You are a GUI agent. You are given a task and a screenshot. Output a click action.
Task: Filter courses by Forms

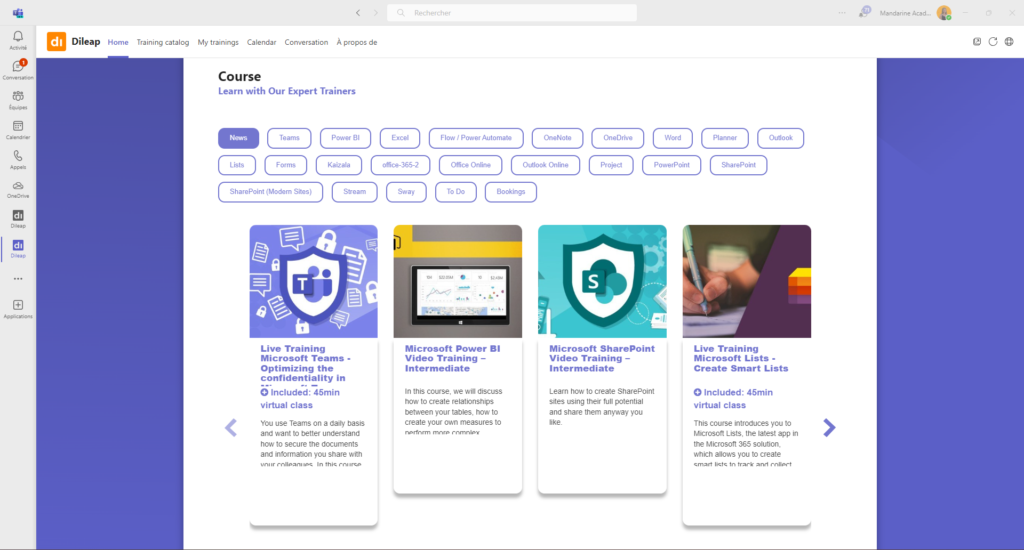(x=285, y=165)
